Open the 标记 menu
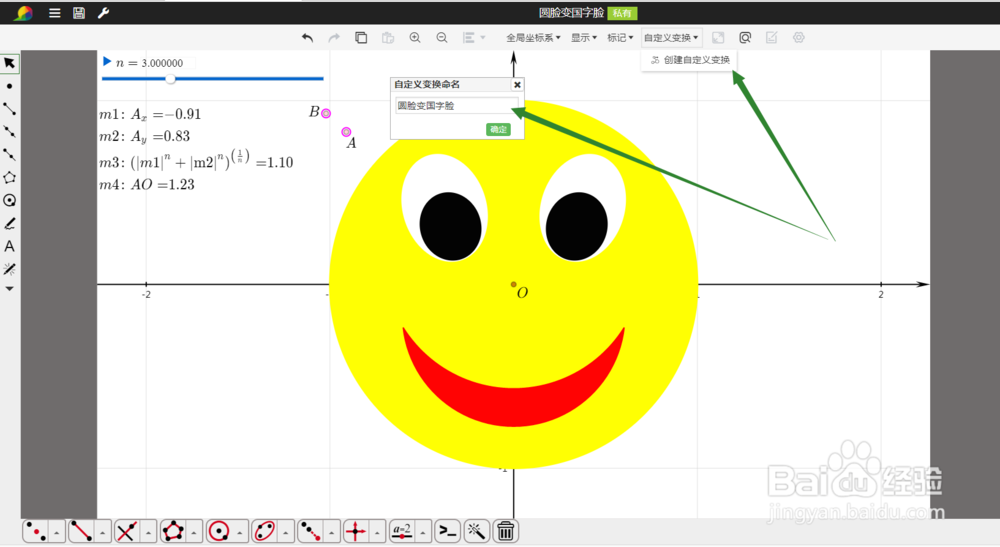 [x=620, y=38]
